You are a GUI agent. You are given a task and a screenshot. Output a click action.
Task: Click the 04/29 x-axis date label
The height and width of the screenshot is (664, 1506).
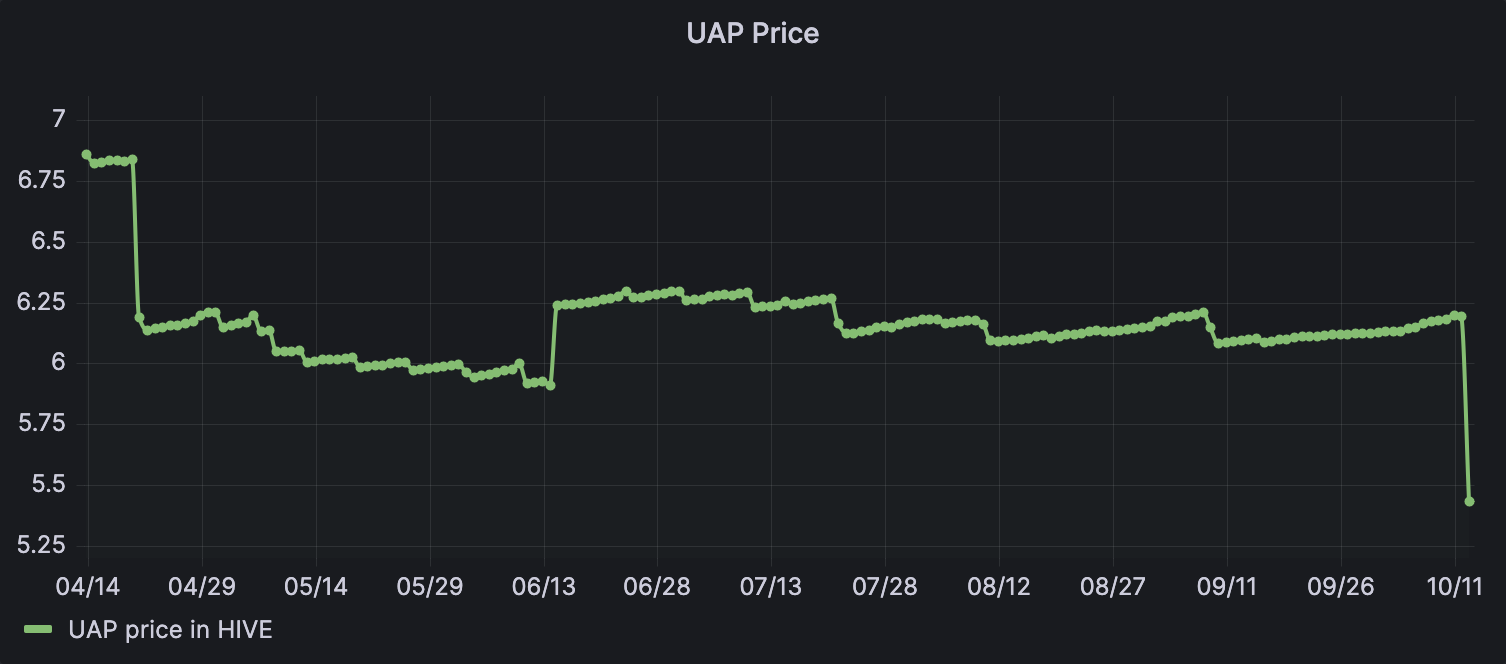click(202, 586)
